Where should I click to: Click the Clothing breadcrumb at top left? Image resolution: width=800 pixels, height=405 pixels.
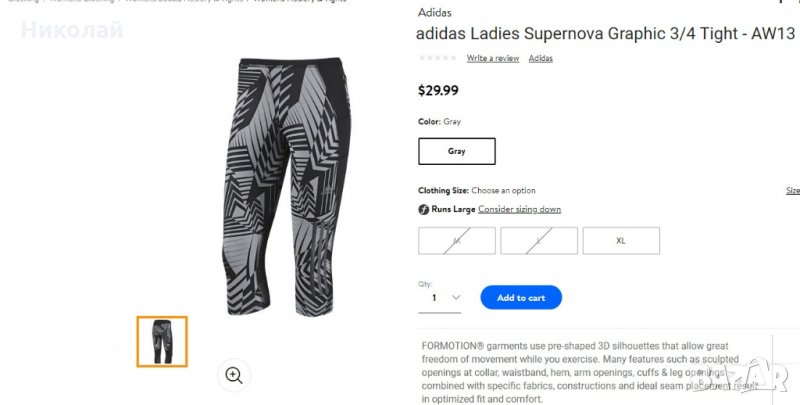click(23, 1)
